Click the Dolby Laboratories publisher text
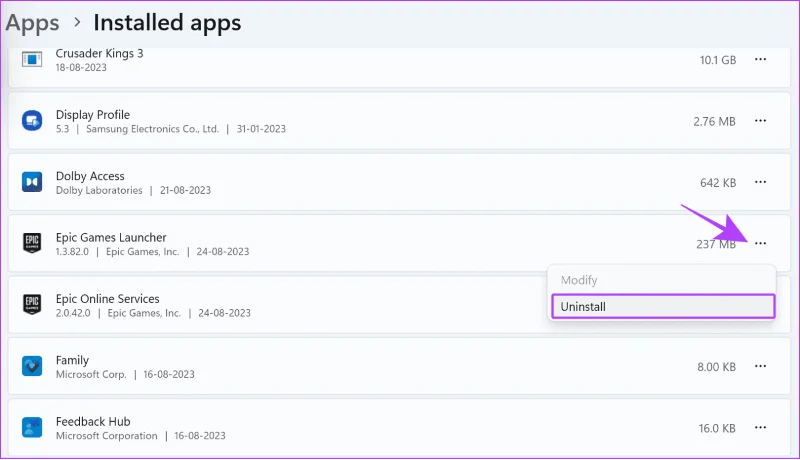Screen dimensions: 800x460 pos(99,190)
